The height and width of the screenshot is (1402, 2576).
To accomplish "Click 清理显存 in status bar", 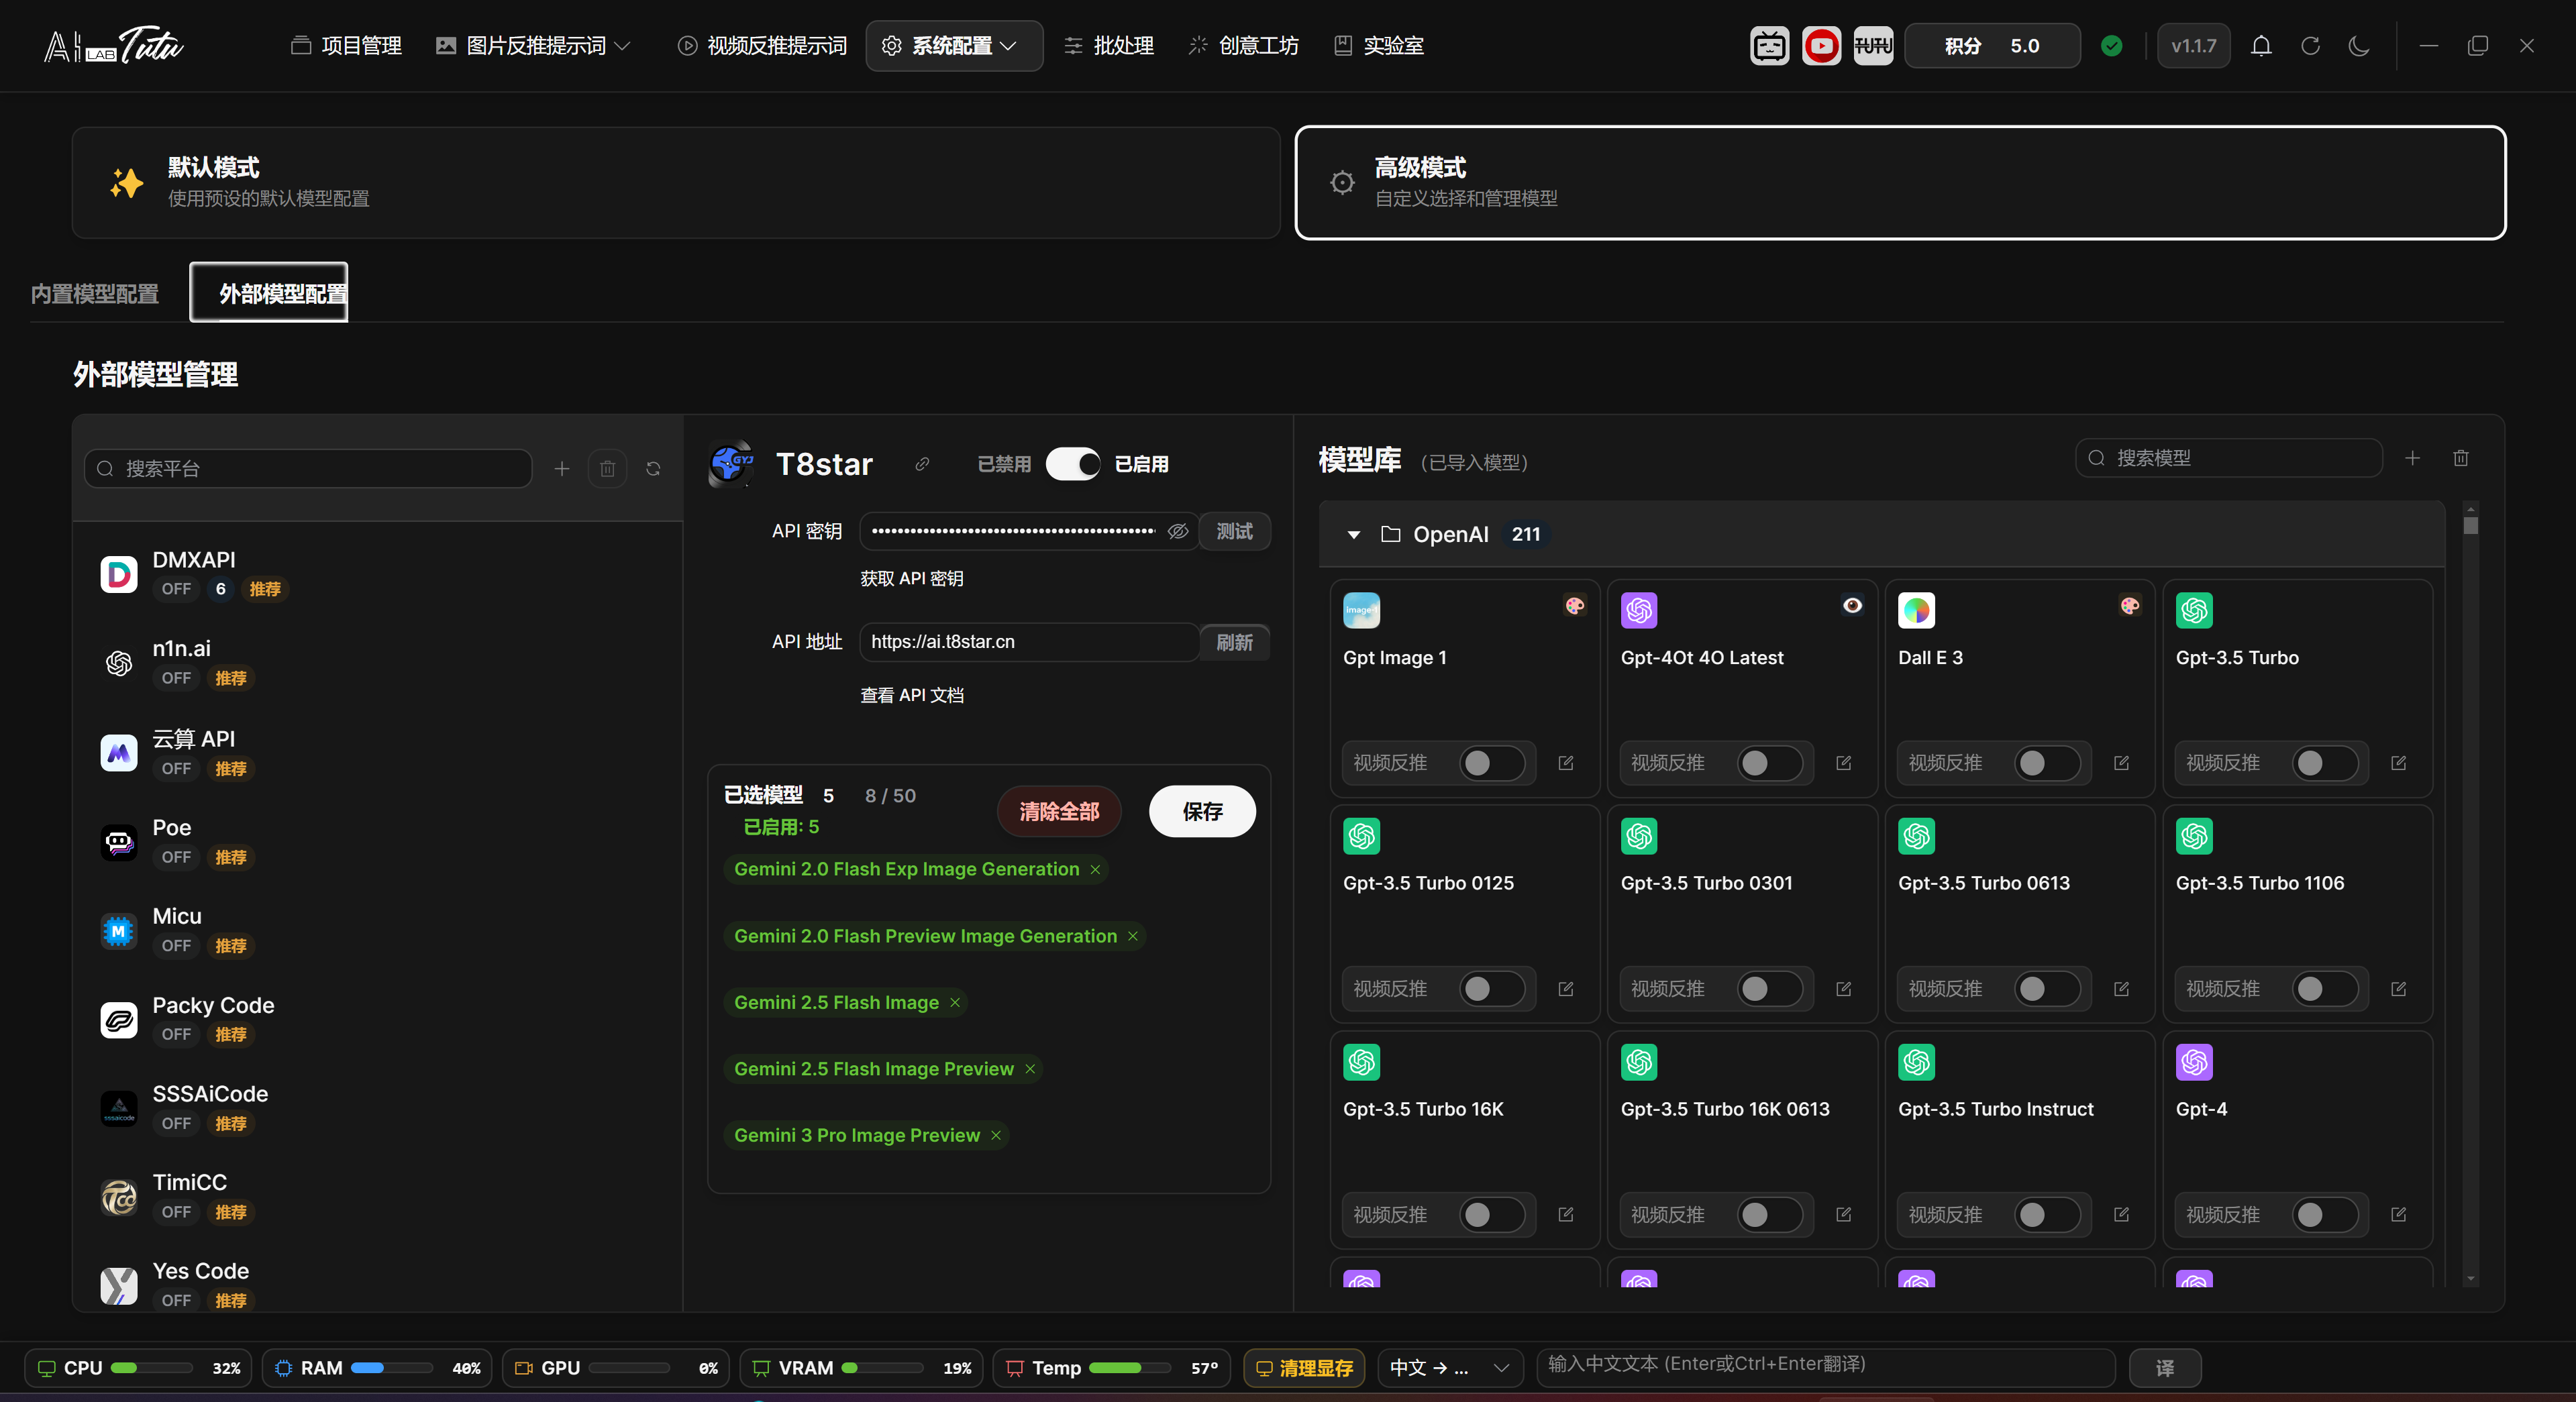I will tap(1305, 1368).
